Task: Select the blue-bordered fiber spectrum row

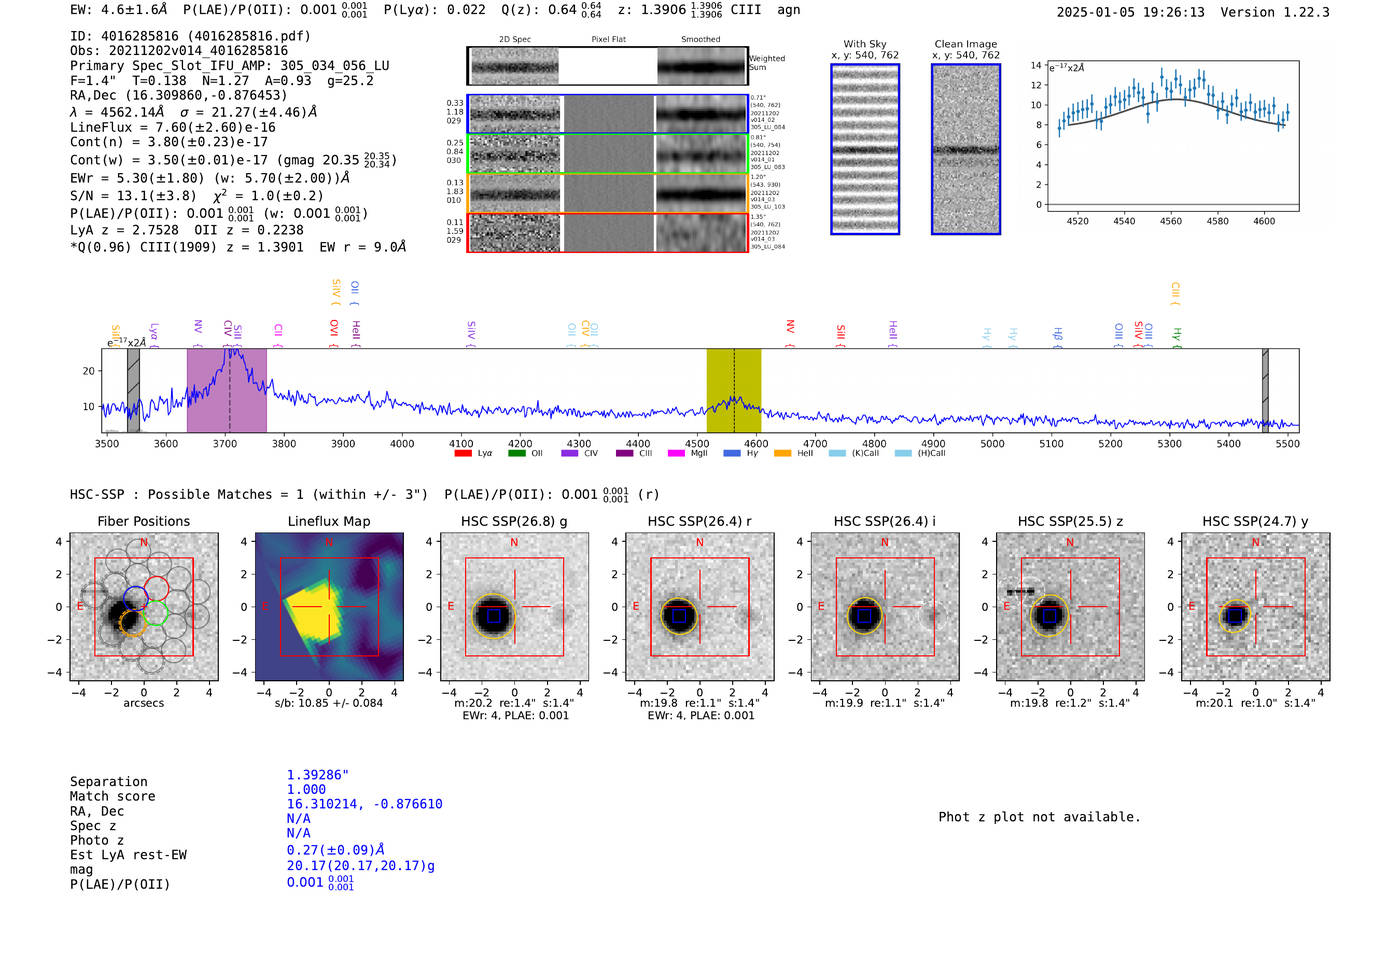Action: point(608,114)
